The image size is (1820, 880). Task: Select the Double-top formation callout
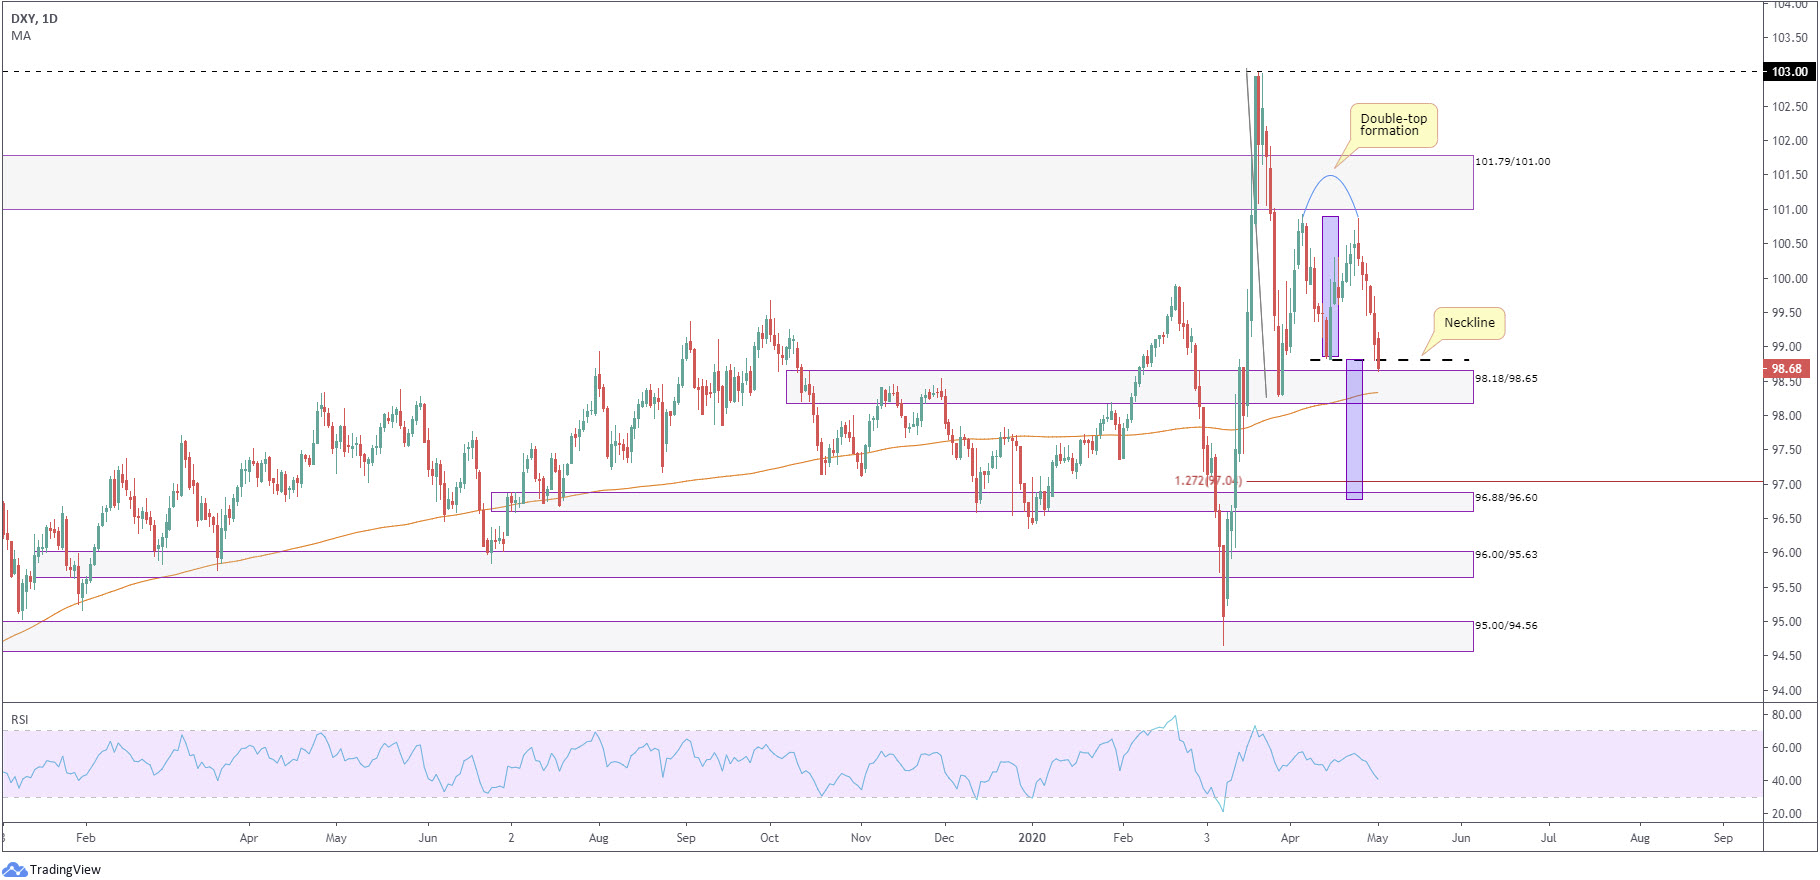pyautogui.click(x=1393, y=125)
